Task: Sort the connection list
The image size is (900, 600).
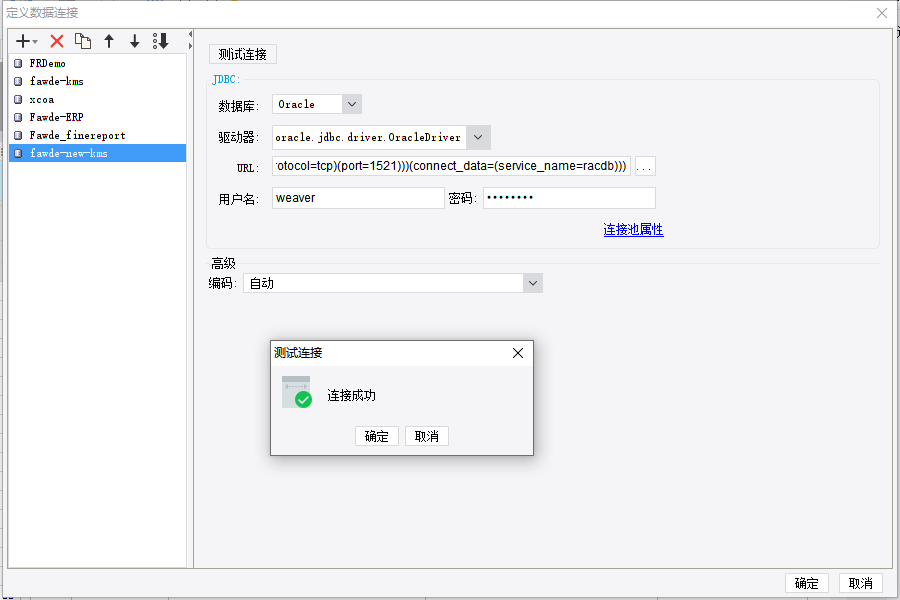Action: click(161, 41)
